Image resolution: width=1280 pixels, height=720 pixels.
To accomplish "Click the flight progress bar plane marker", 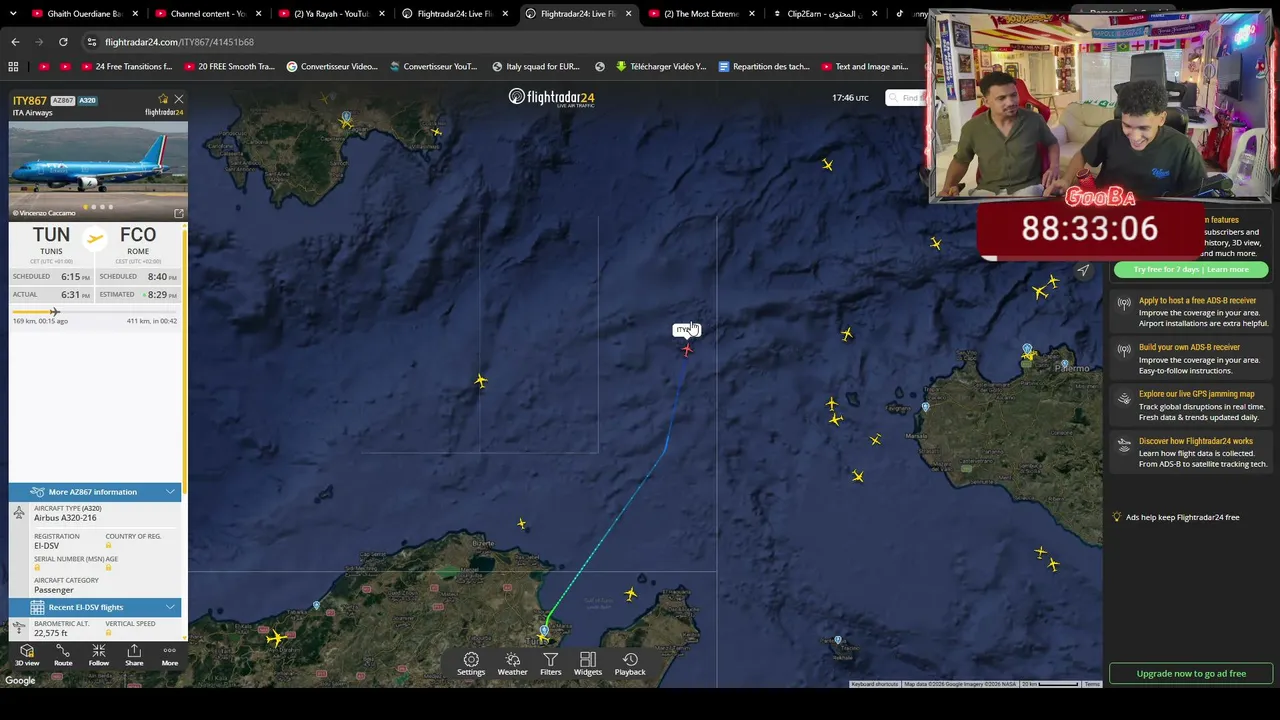I will click(55, 312).
